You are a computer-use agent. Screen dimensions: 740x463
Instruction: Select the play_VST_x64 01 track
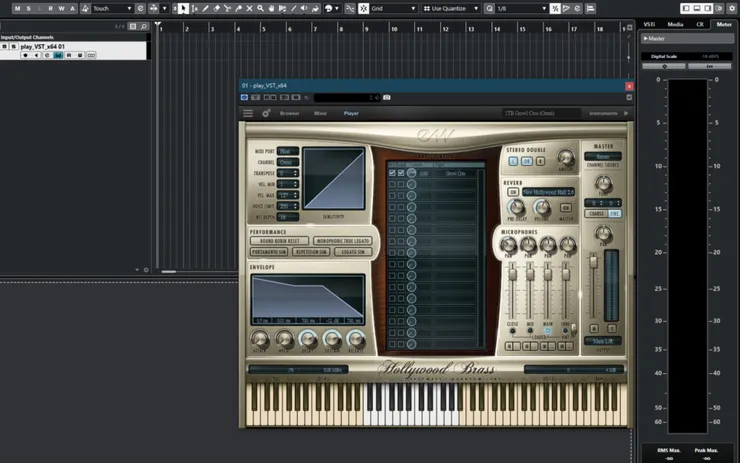coord(45,46)
